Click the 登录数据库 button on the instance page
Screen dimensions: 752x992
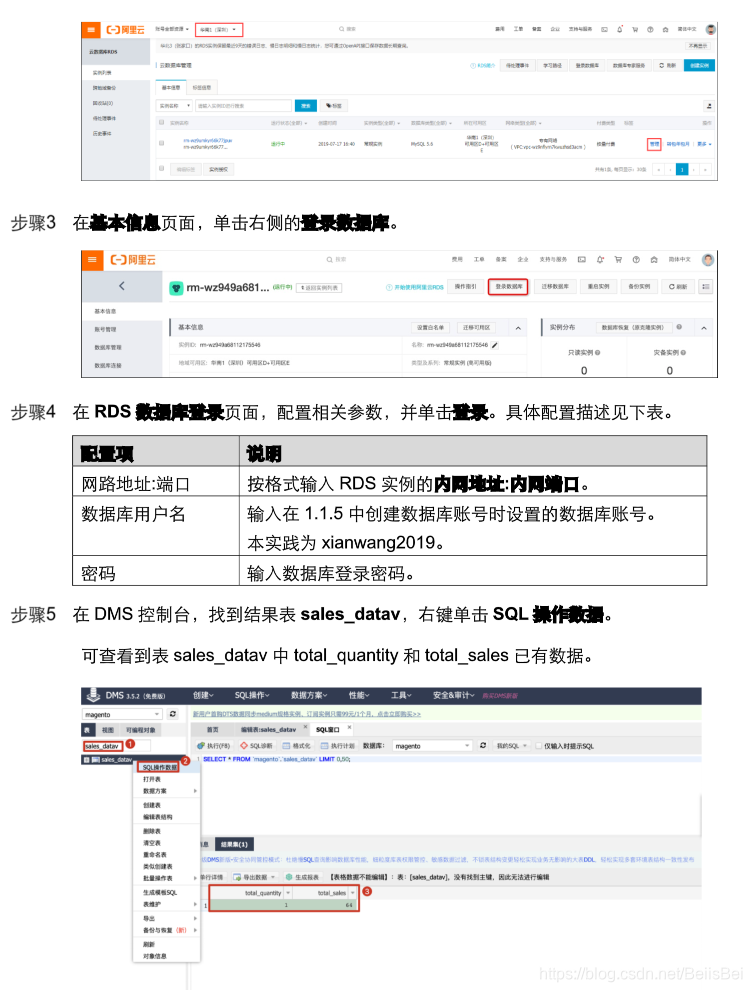(509, 287)
